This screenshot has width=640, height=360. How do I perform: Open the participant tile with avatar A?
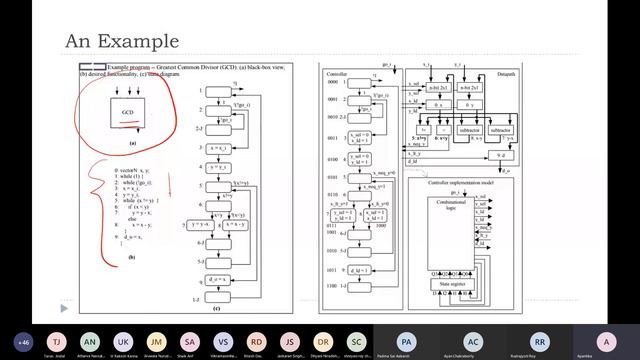(607, 342)
